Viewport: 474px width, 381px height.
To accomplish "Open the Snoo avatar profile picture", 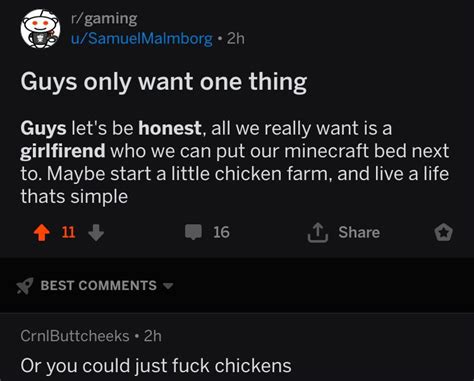I will [40, 29].
